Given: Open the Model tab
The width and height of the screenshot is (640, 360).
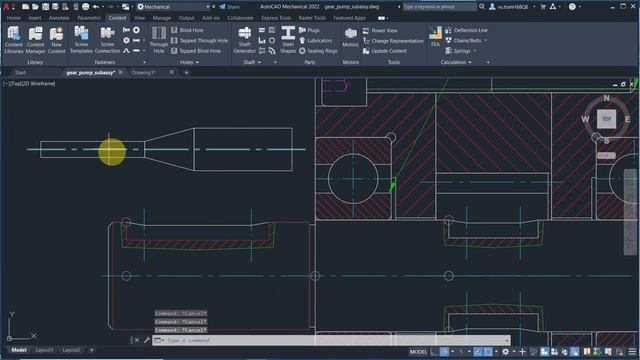Looking at the screenshot, I should point(19,350).
